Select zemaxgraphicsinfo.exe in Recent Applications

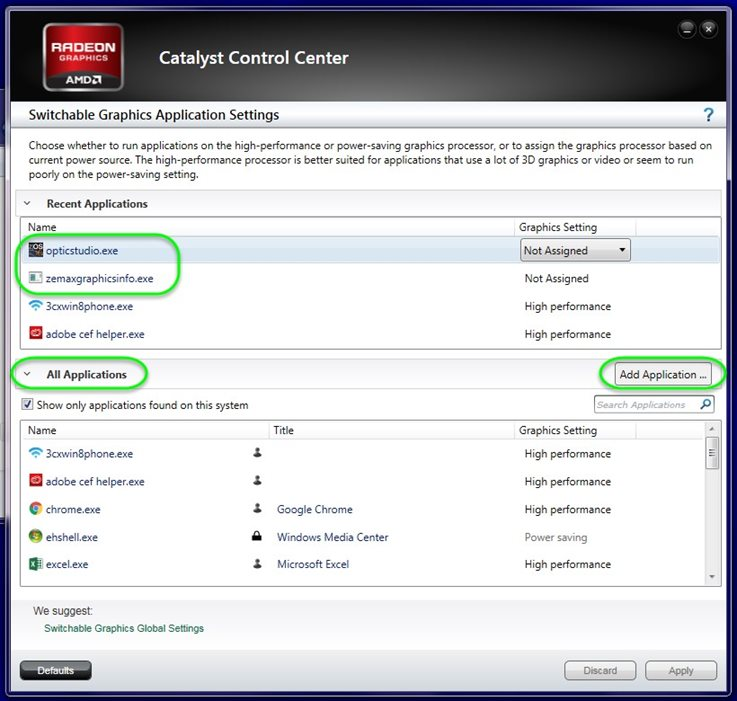(99, 278)
